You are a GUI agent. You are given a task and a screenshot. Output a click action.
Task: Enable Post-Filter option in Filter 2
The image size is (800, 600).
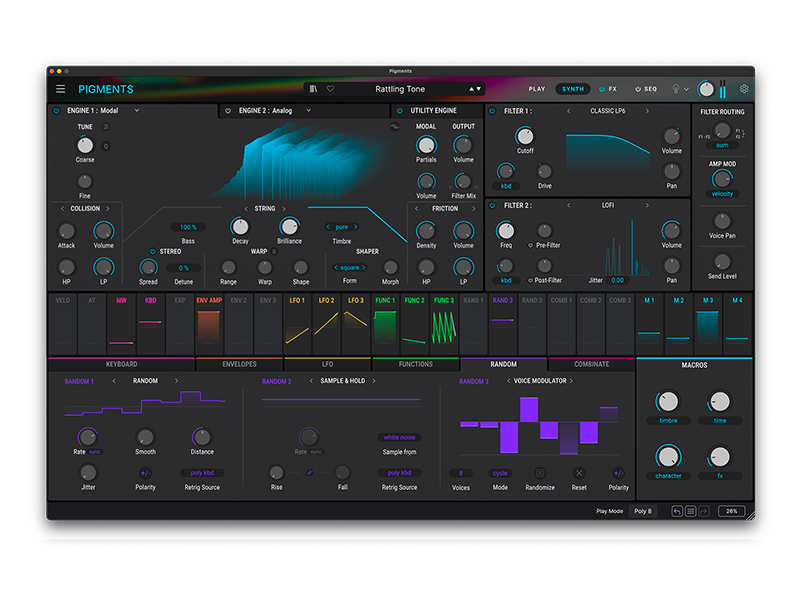[x=531, y=280]
